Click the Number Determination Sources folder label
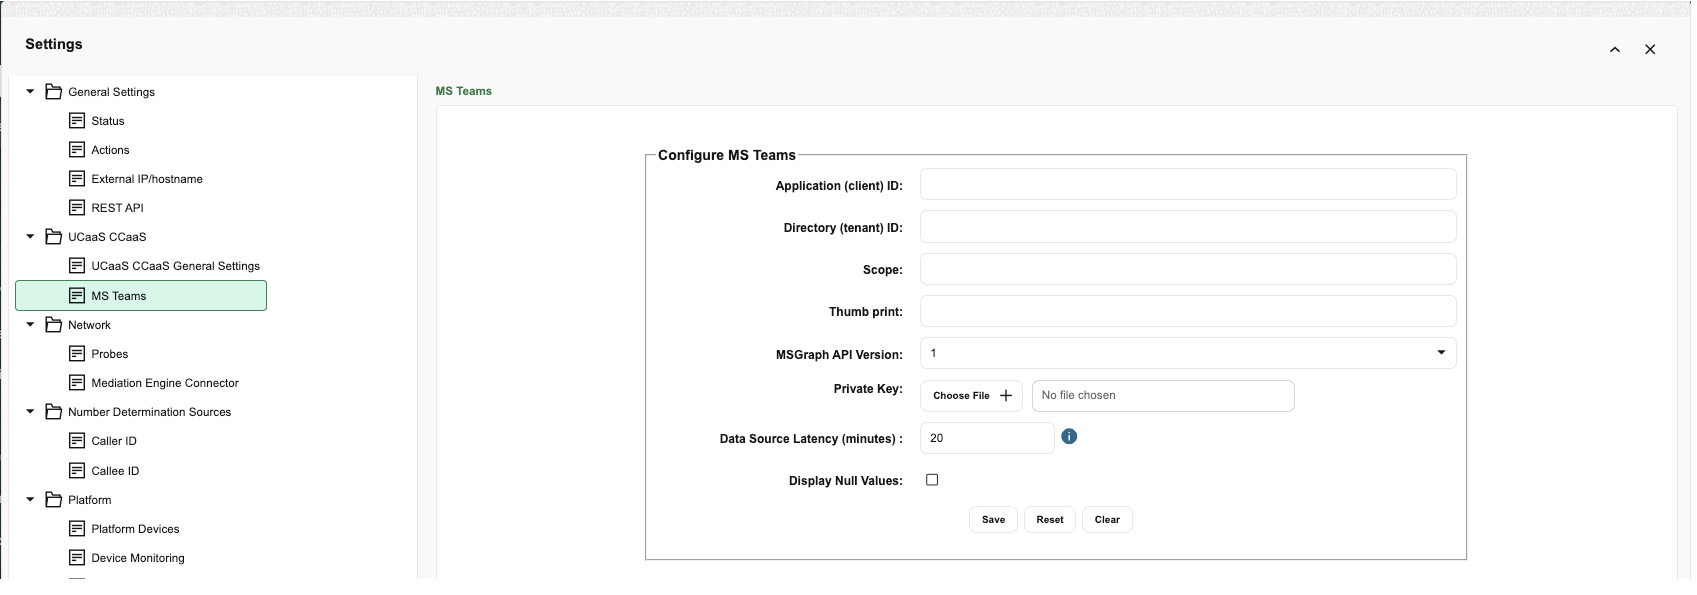 click(149, 412)
